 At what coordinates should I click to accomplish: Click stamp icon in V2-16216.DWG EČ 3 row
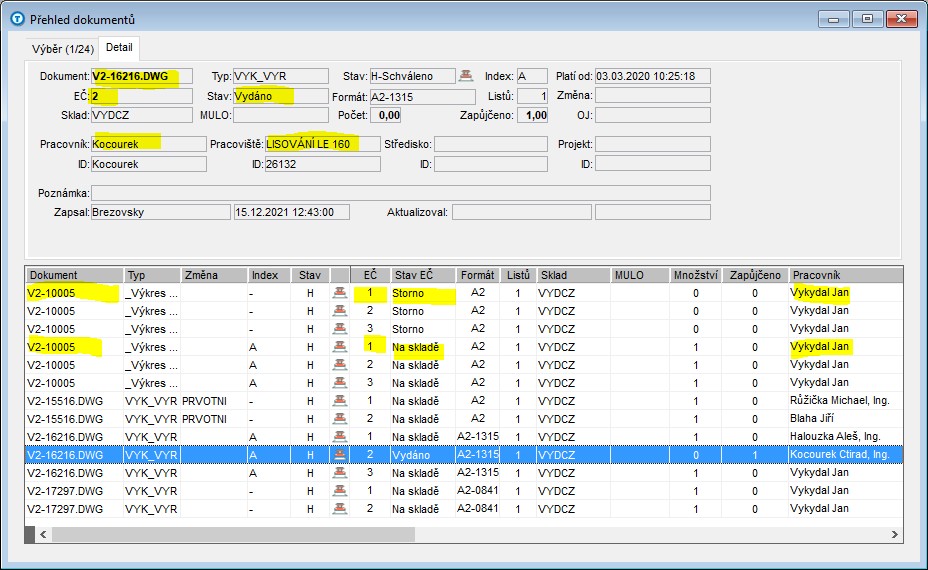pyautogui.click(x=340, y=473)
